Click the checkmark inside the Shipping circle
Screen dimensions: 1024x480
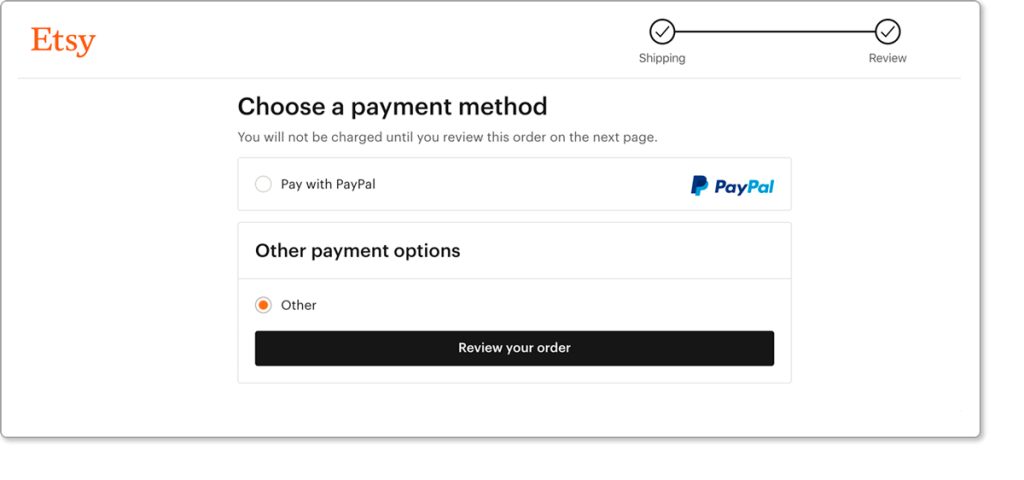point(662,31)
